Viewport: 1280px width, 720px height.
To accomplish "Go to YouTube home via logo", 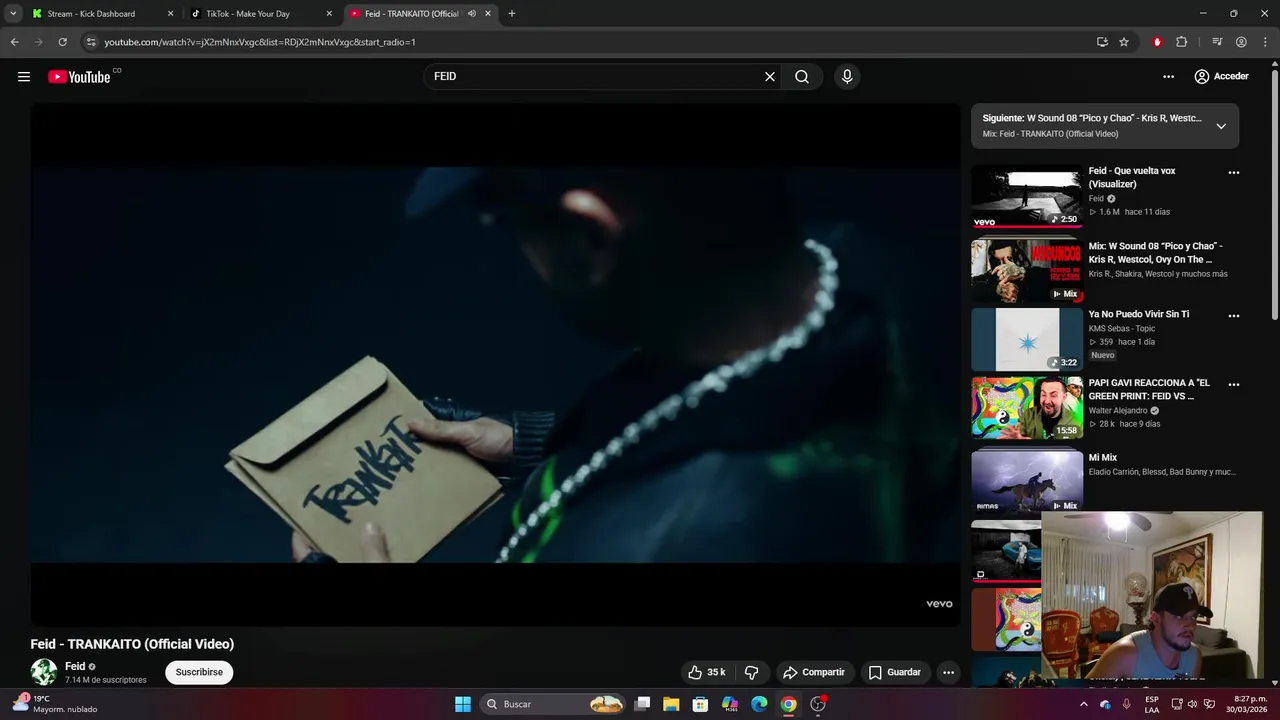I will [79, 77].
